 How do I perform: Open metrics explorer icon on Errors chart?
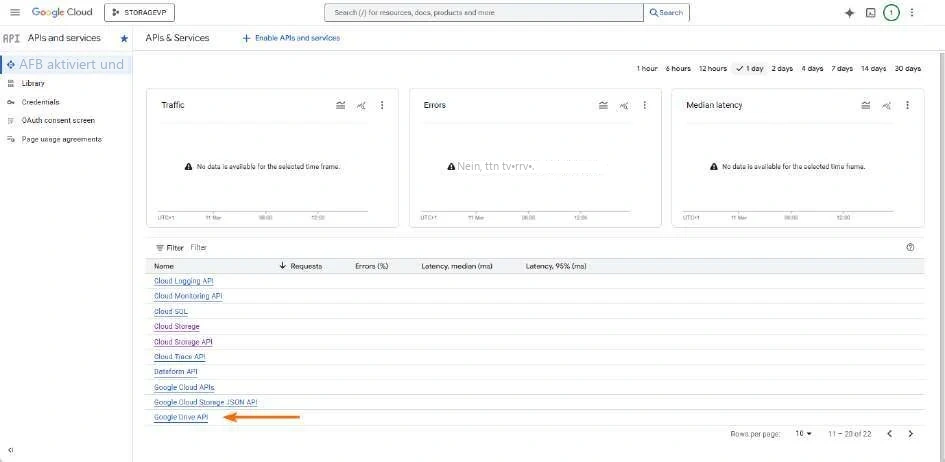pos(624,105)
